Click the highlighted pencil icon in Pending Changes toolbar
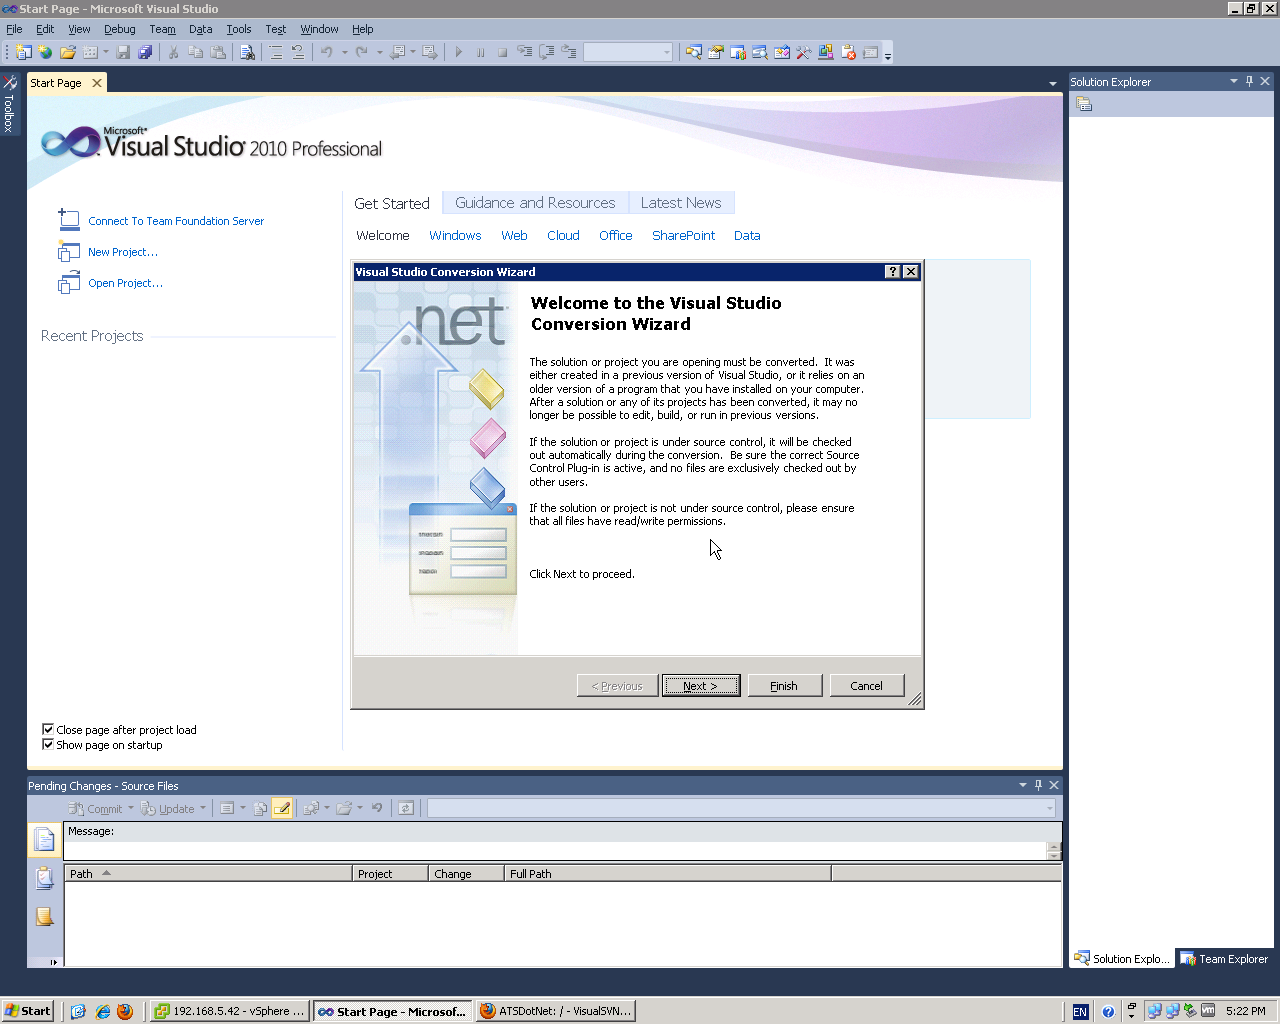The image size is (1280, 1024). point(282,808)
